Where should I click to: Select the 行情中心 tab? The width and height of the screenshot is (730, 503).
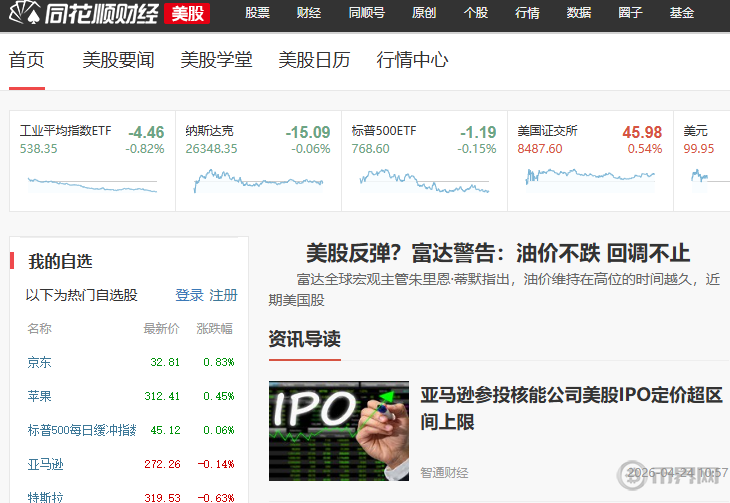(412, 60)
